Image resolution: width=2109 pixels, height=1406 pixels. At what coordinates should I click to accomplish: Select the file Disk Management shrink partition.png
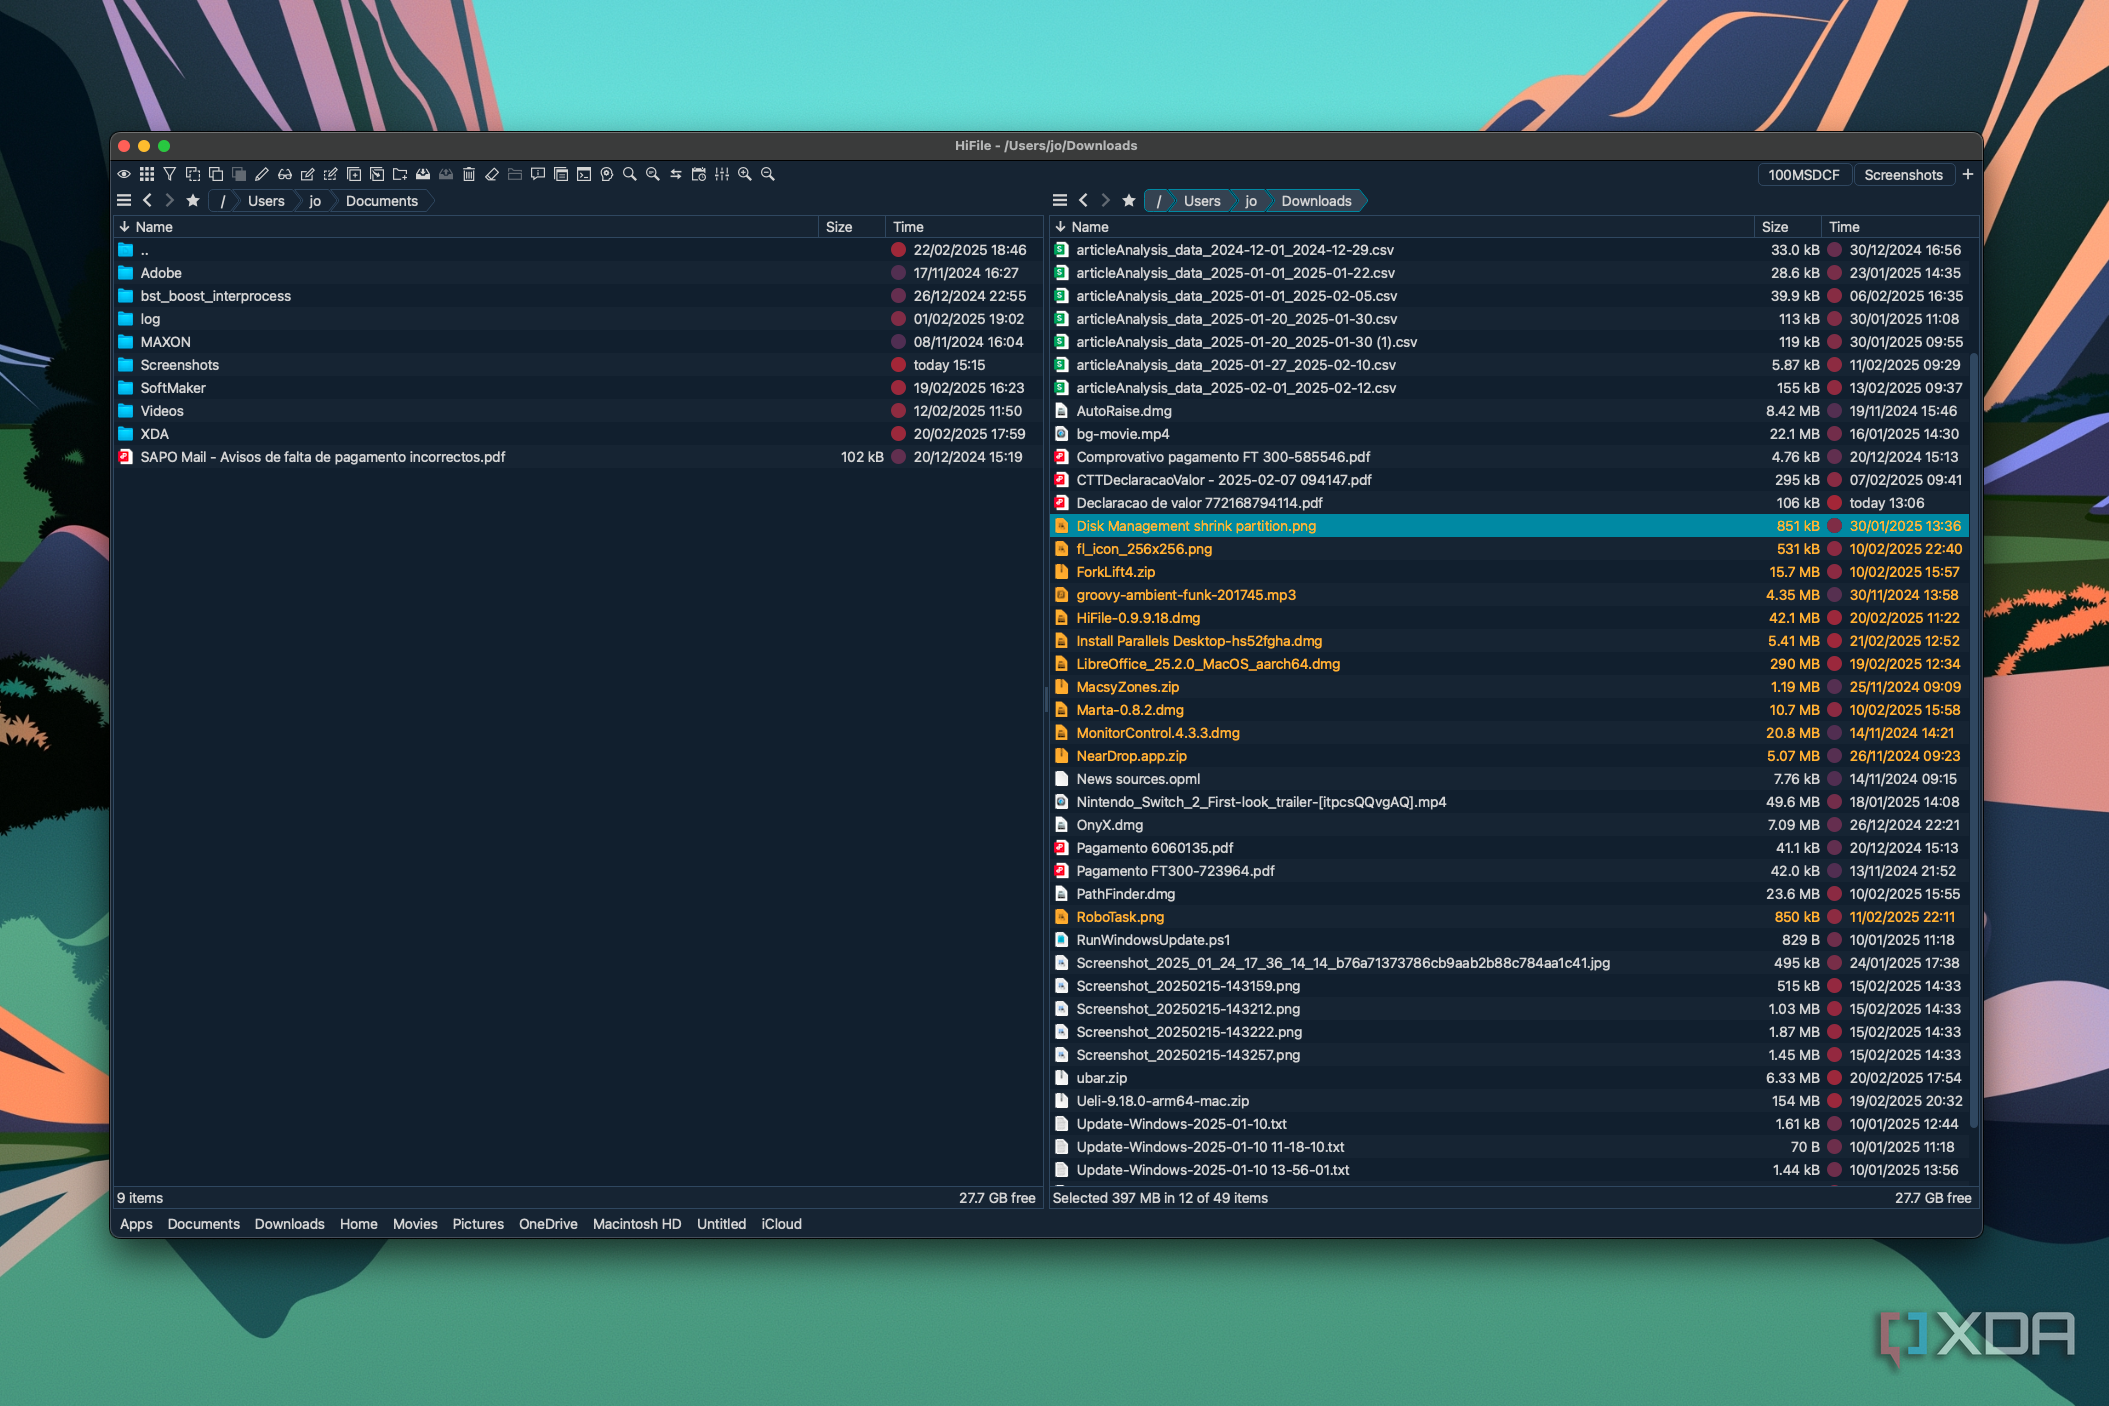coord(1196,526)
